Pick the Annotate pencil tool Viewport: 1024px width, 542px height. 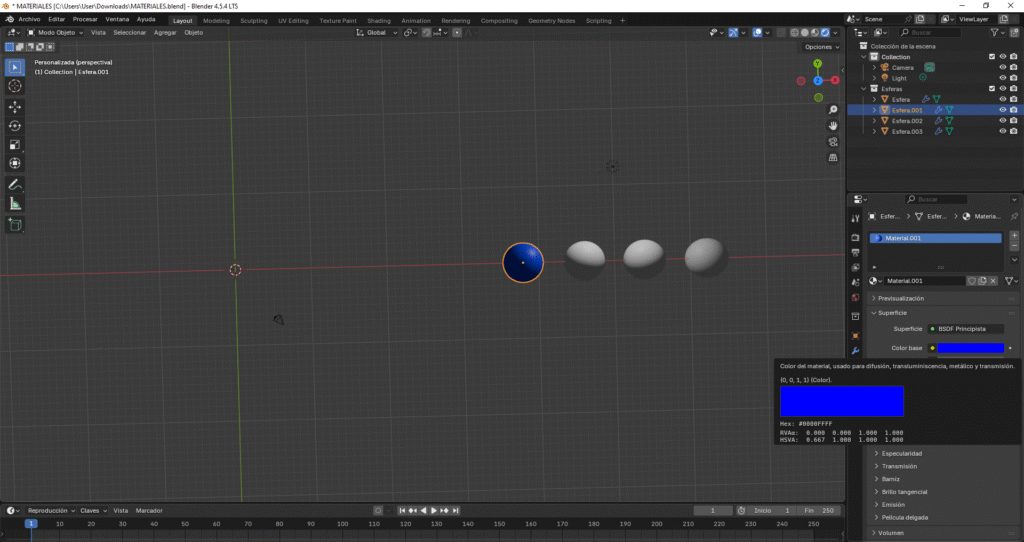click(15, 185)
